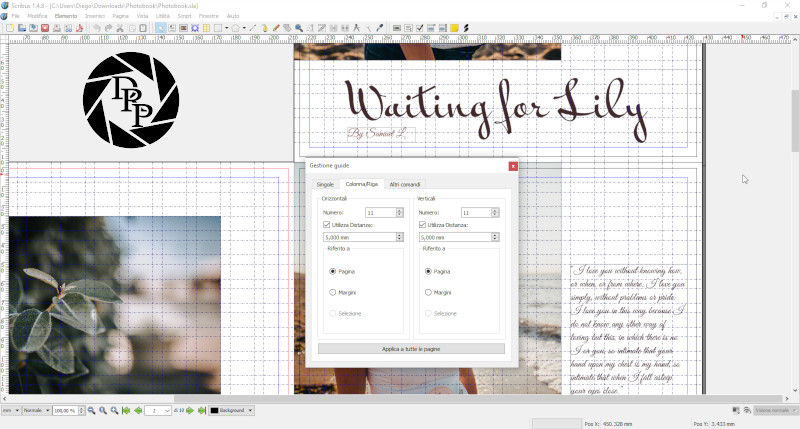Expand the page number combo box
Screen dimensions: 800x429
(x=169, y=411)
